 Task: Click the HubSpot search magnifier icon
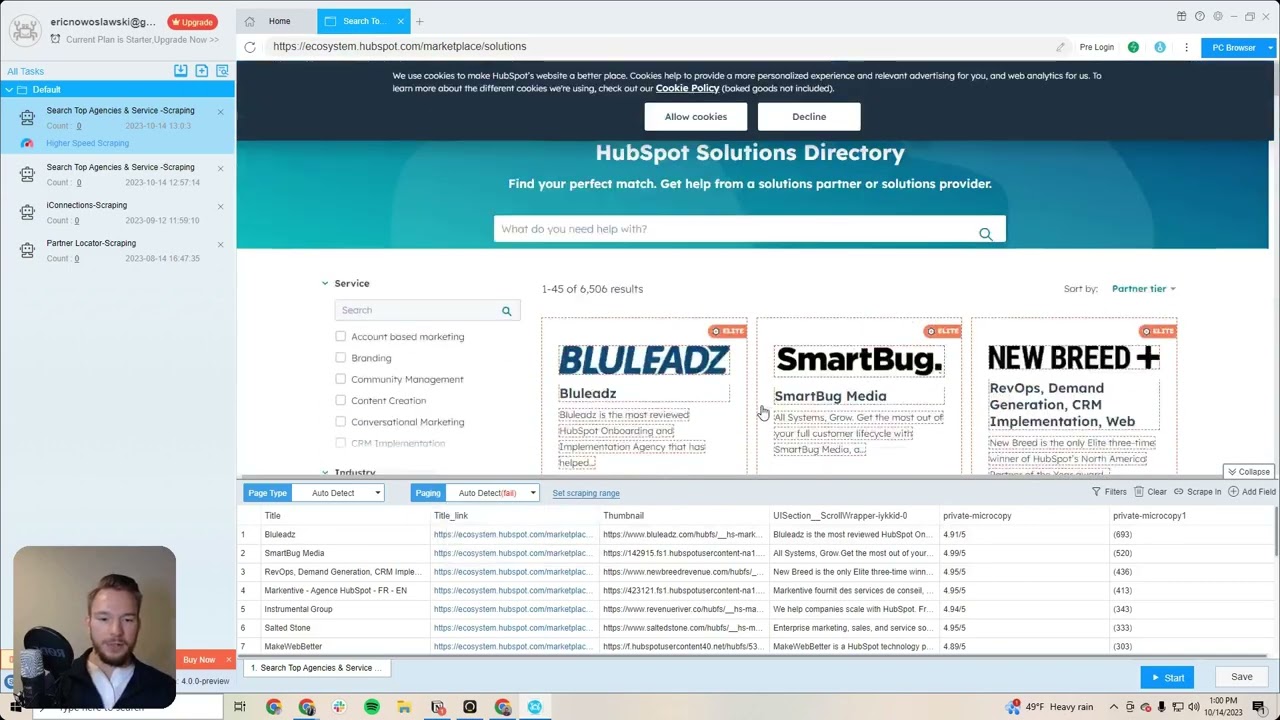tap(986, 234)
